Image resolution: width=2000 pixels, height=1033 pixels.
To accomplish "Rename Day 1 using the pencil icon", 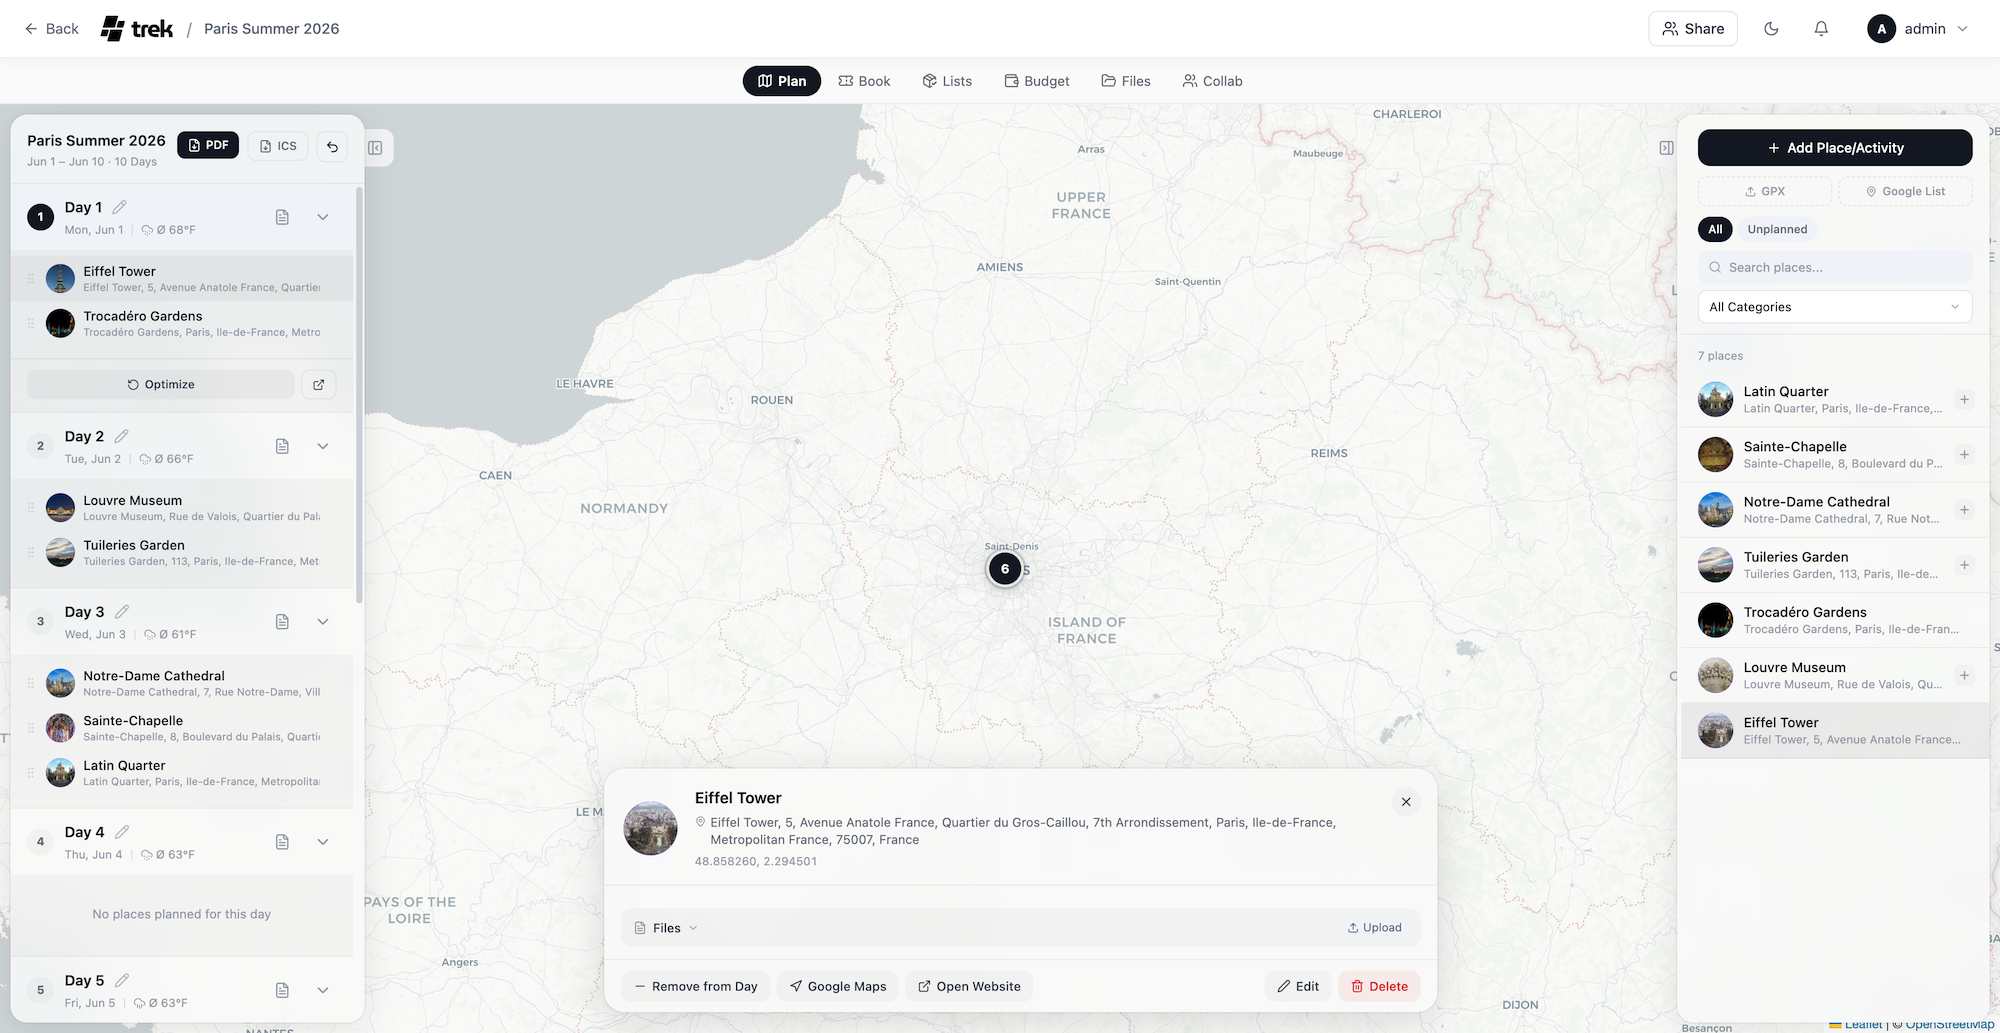I will pos(121,207).
